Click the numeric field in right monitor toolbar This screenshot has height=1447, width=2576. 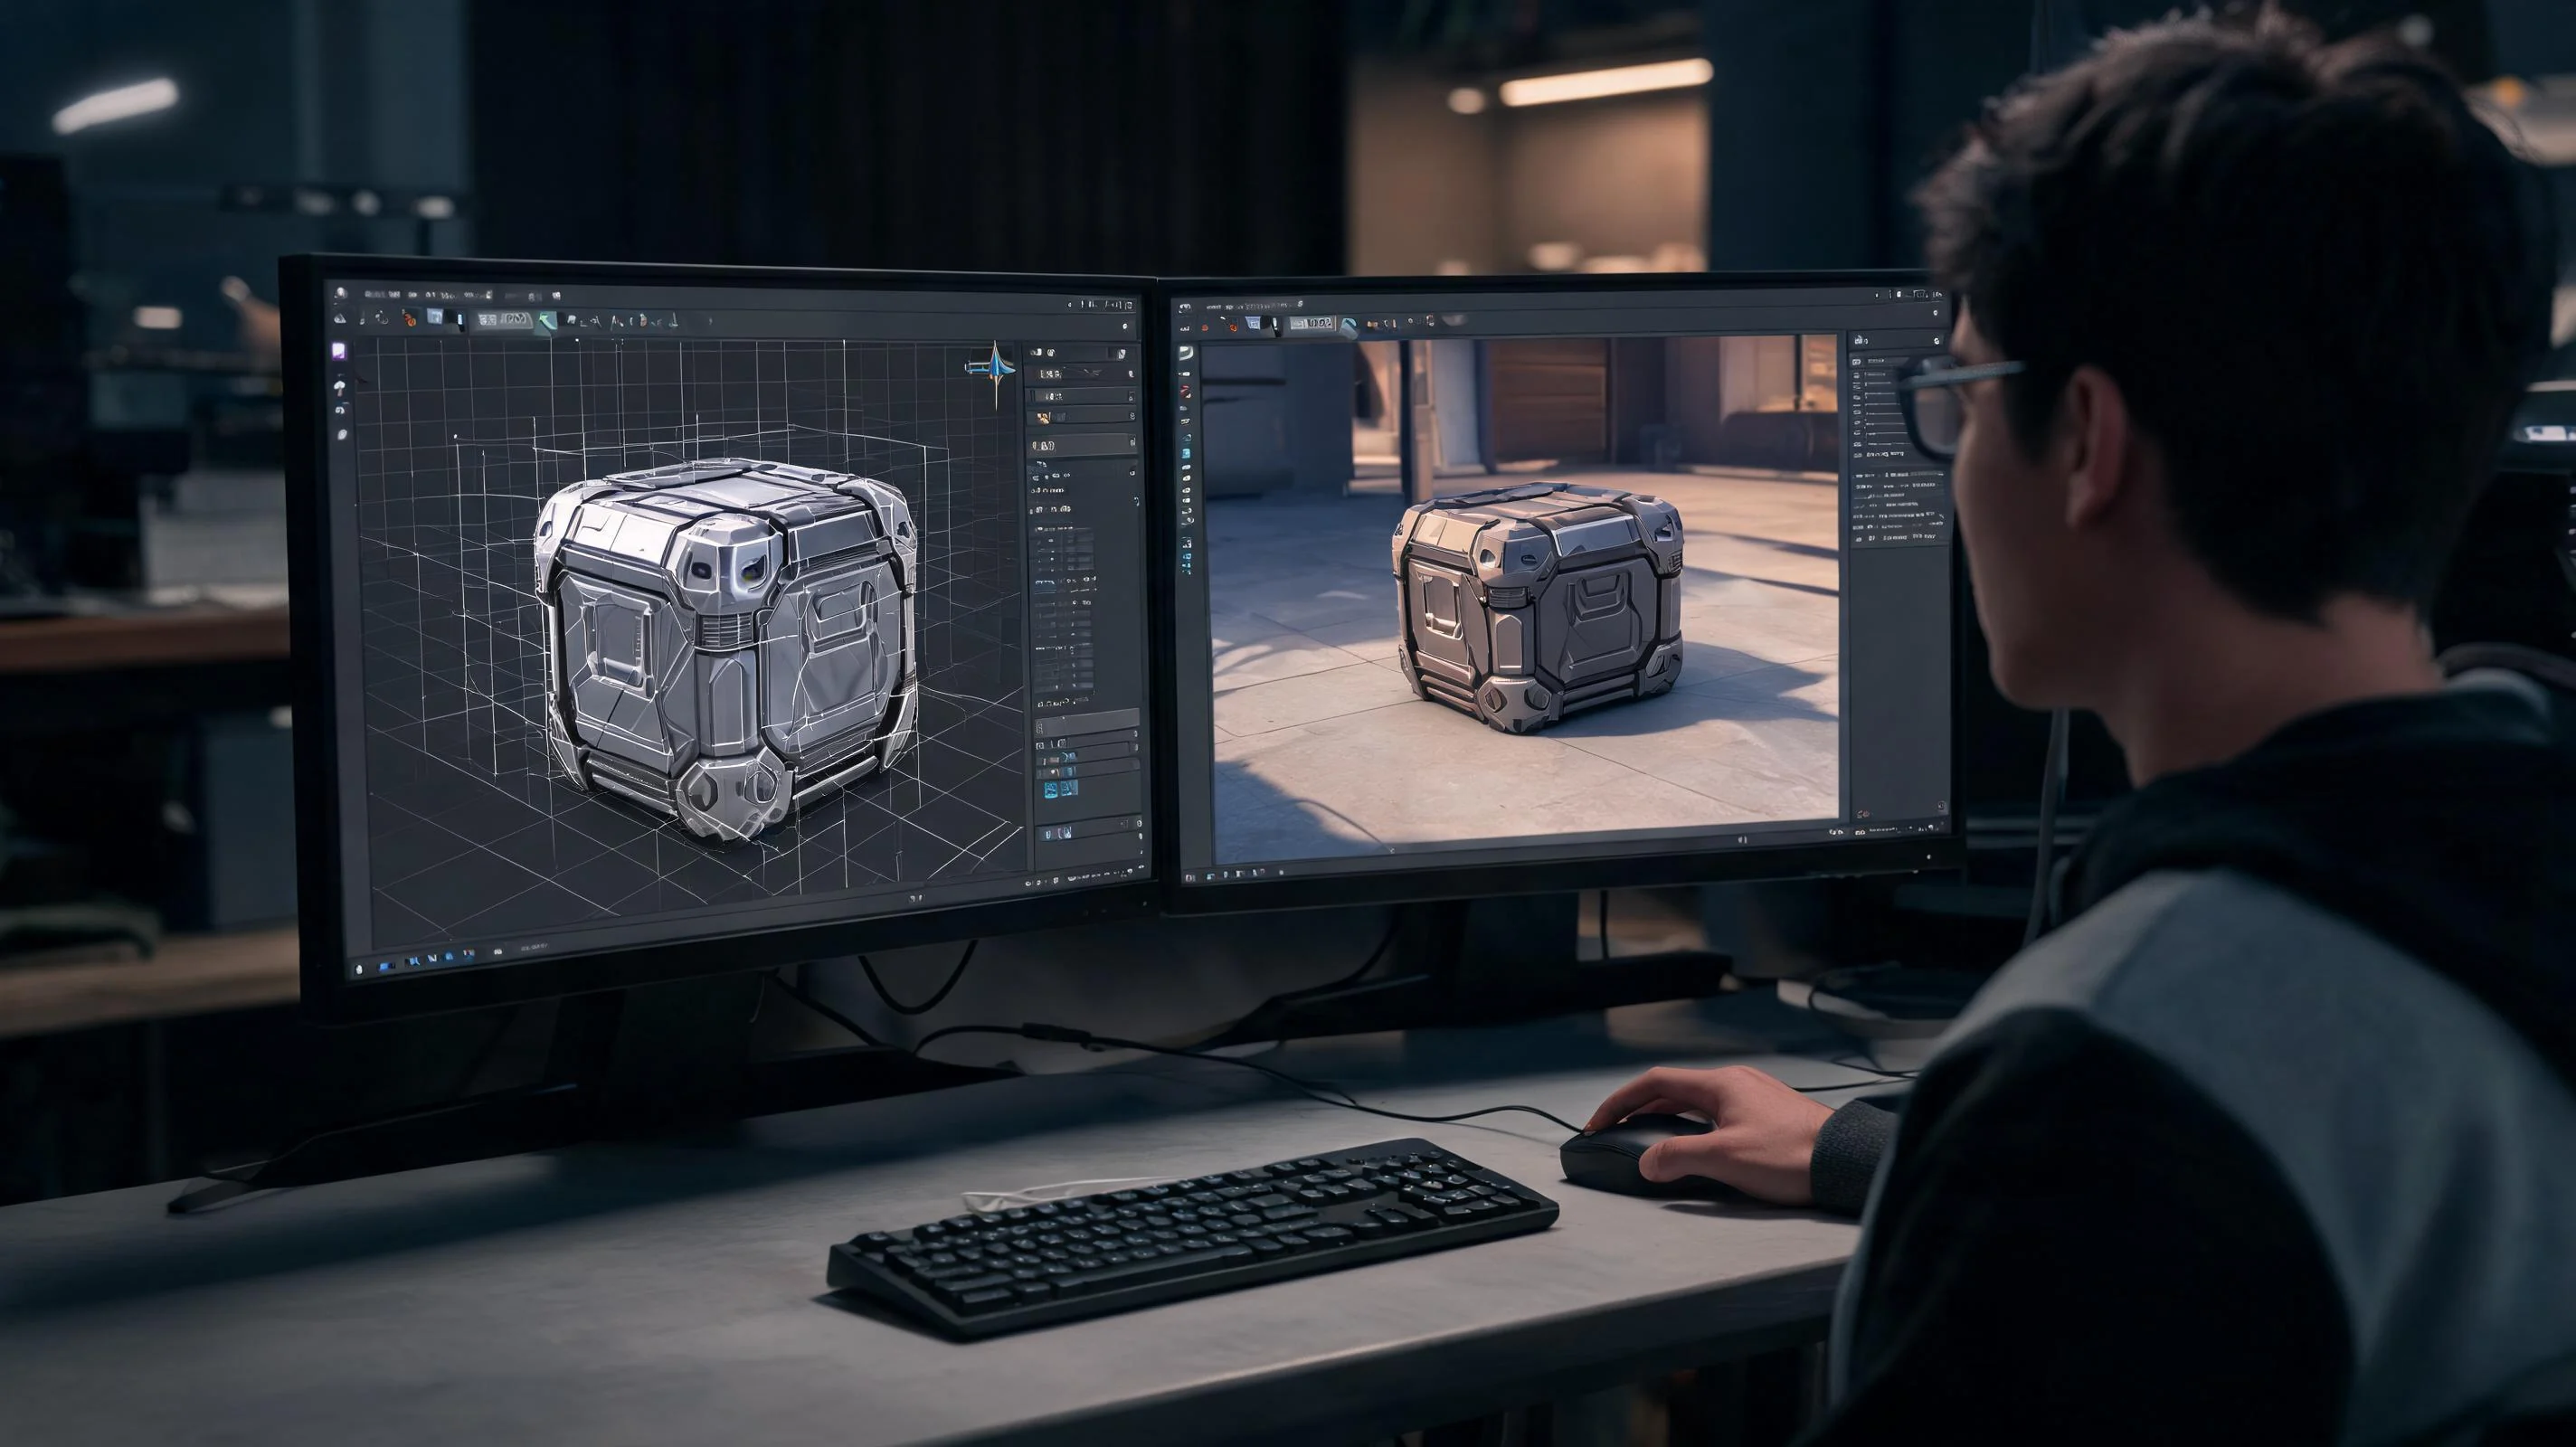(1313, 324)
